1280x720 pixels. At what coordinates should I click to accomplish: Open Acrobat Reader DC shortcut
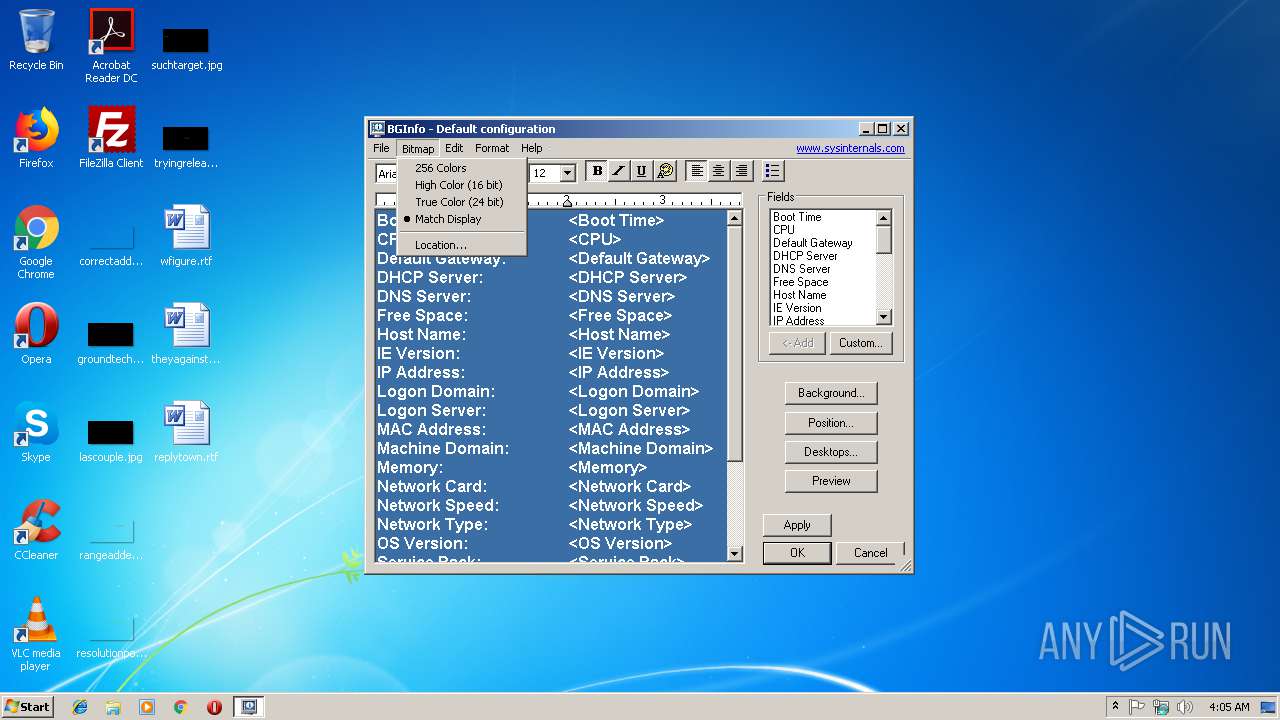pos(111,45)
